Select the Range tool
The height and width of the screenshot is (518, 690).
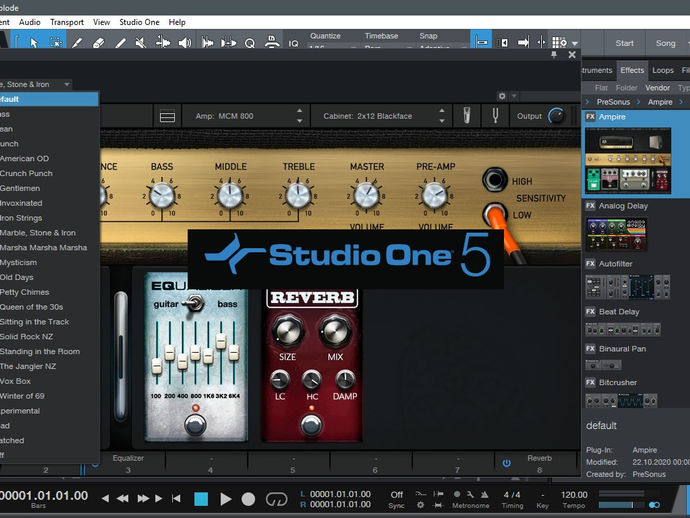pos(55,43)
